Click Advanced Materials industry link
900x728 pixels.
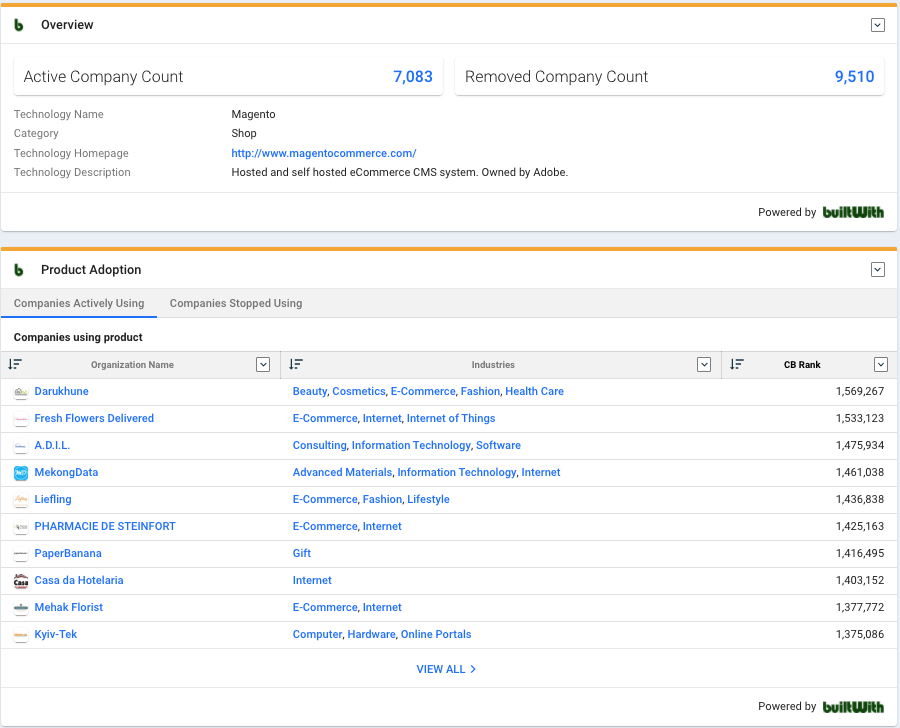click(x=343, y=473)
